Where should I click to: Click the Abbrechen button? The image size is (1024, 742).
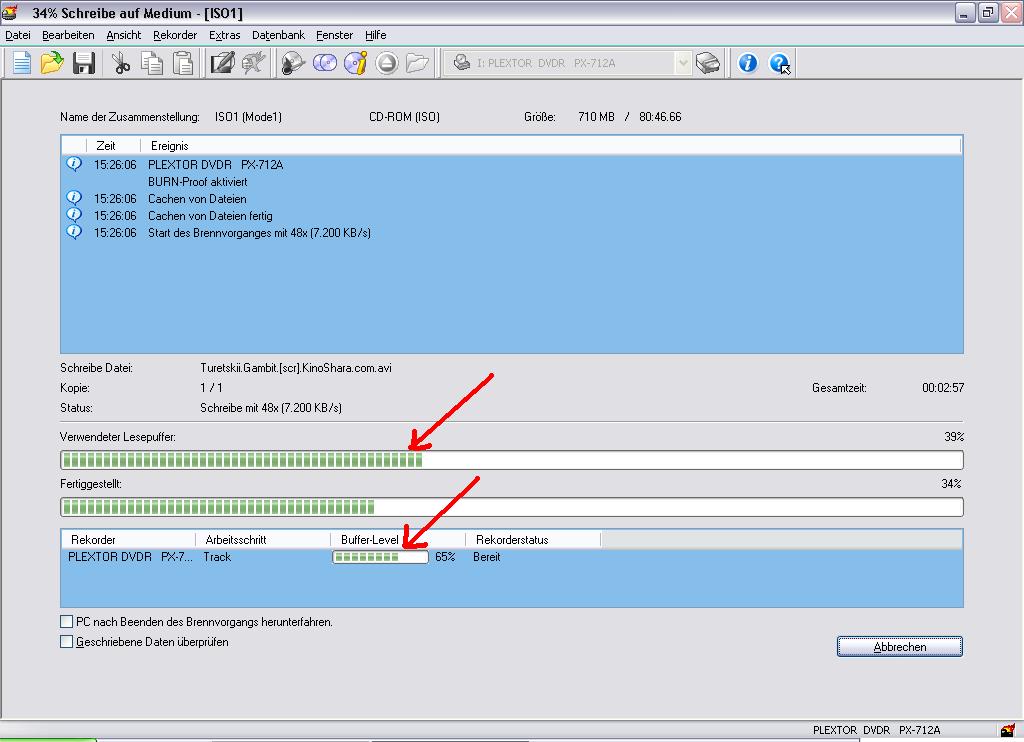[899, 647]
